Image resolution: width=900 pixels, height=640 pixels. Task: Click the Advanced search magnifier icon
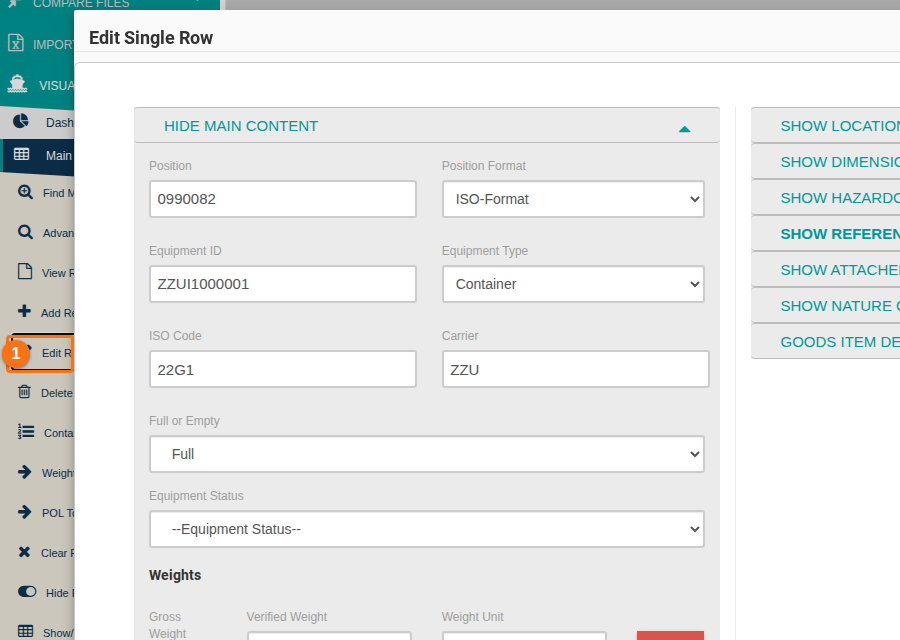pyautogui.click(x=25, y=232)
